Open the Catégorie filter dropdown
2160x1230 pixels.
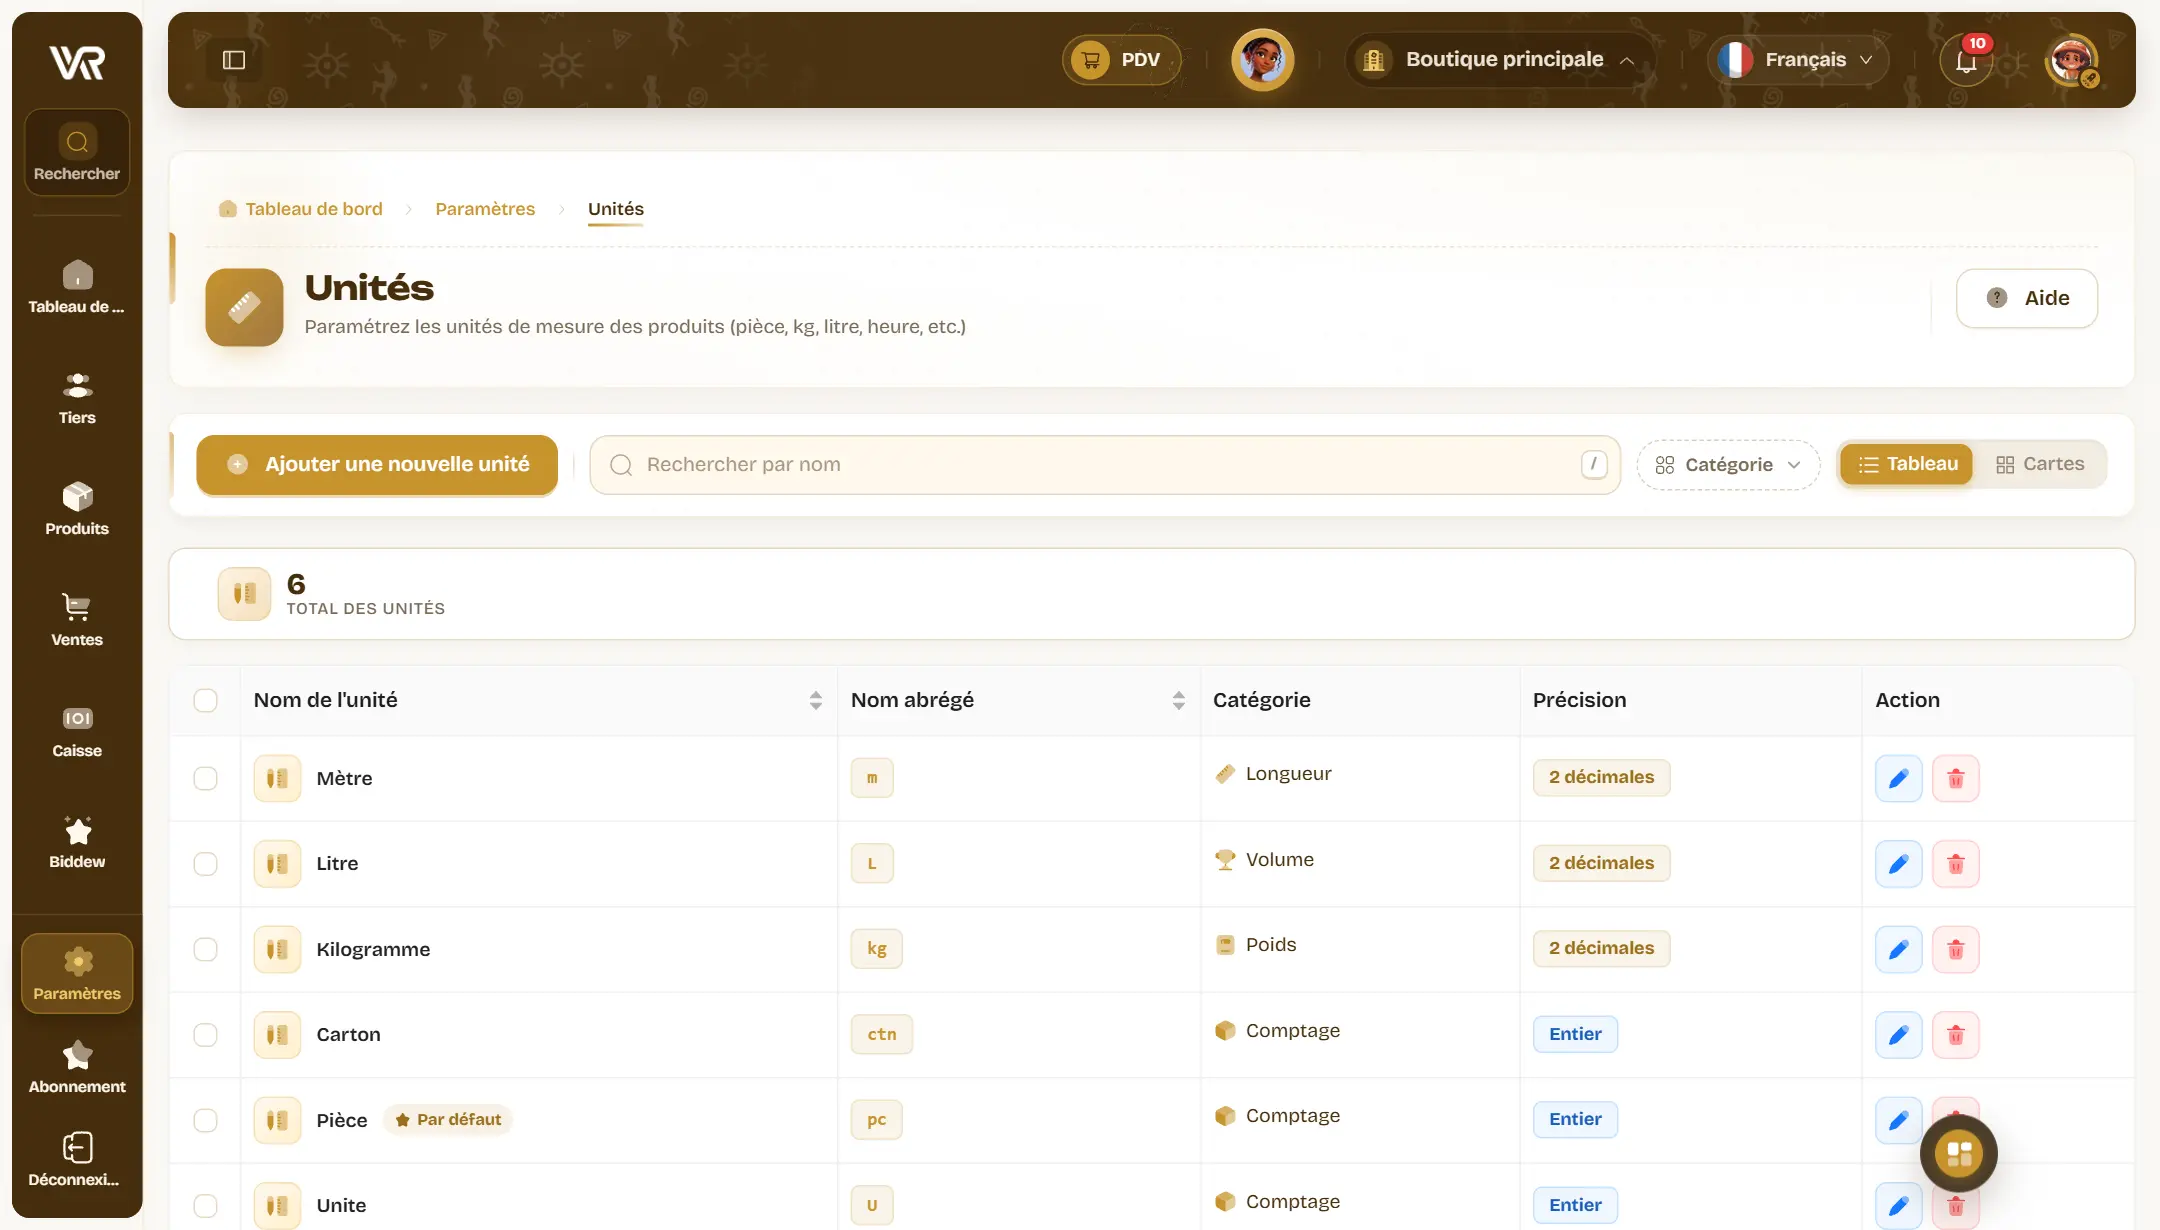coord(1728,465)
